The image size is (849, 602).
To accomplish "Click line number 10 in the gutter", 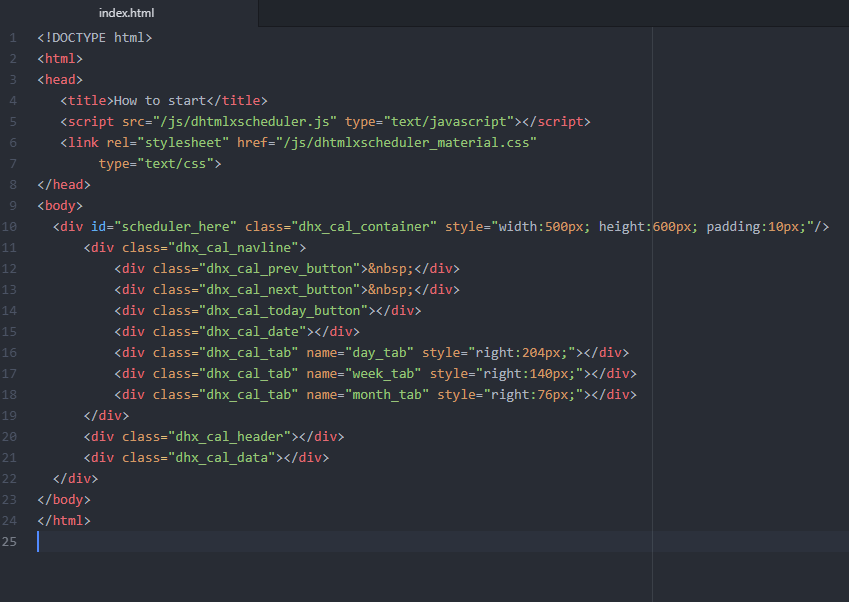I will point(9,226).
